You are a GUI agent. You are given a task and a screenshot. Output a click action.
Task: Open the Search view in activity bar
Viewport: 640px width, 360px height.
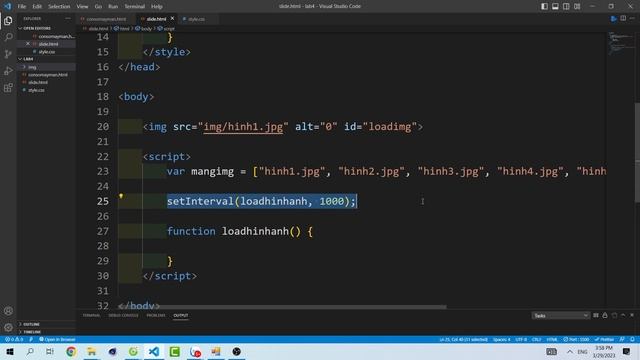(8, 38)
